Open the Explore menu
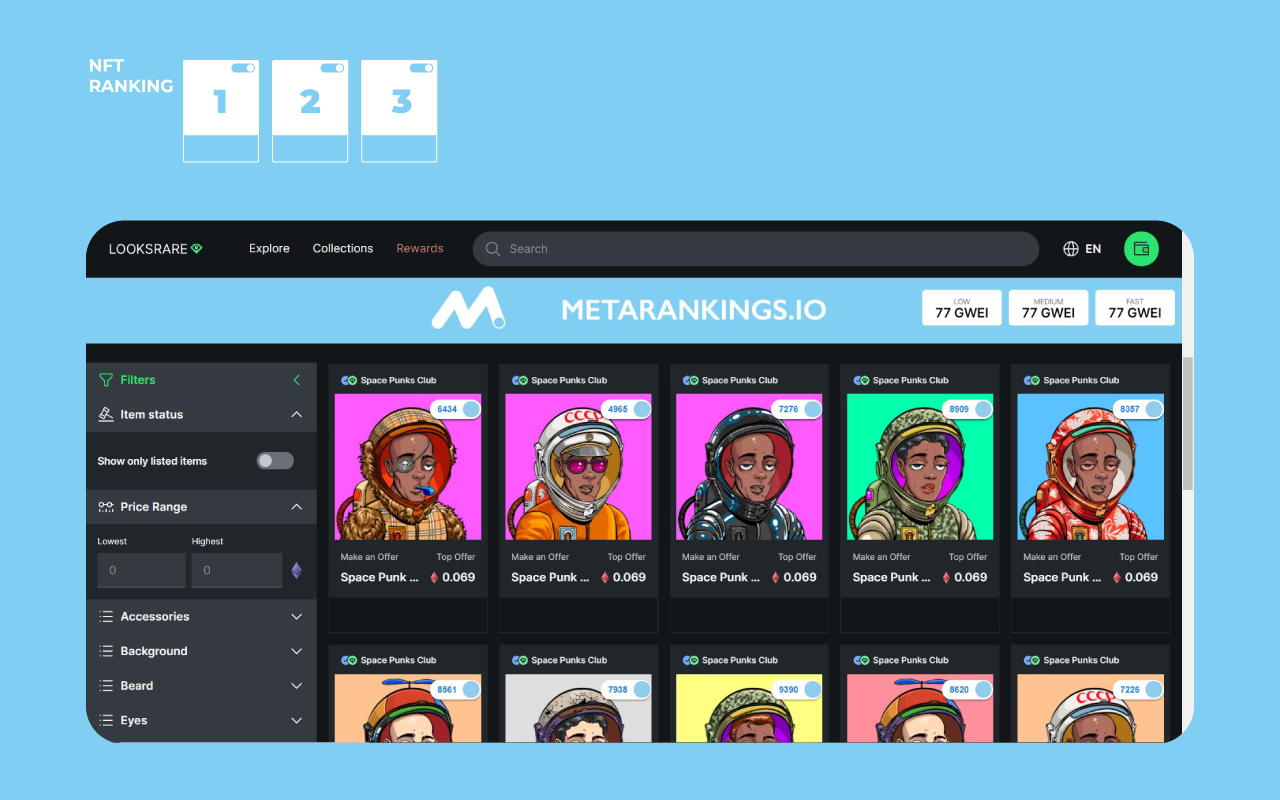 coord(269,249)
